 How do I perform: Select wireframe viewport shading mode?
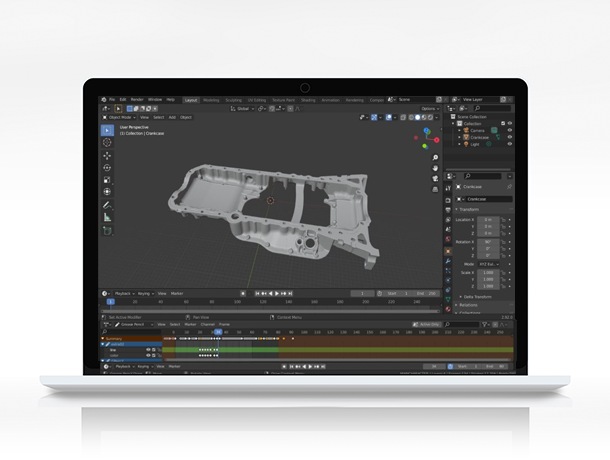point(411,117)
